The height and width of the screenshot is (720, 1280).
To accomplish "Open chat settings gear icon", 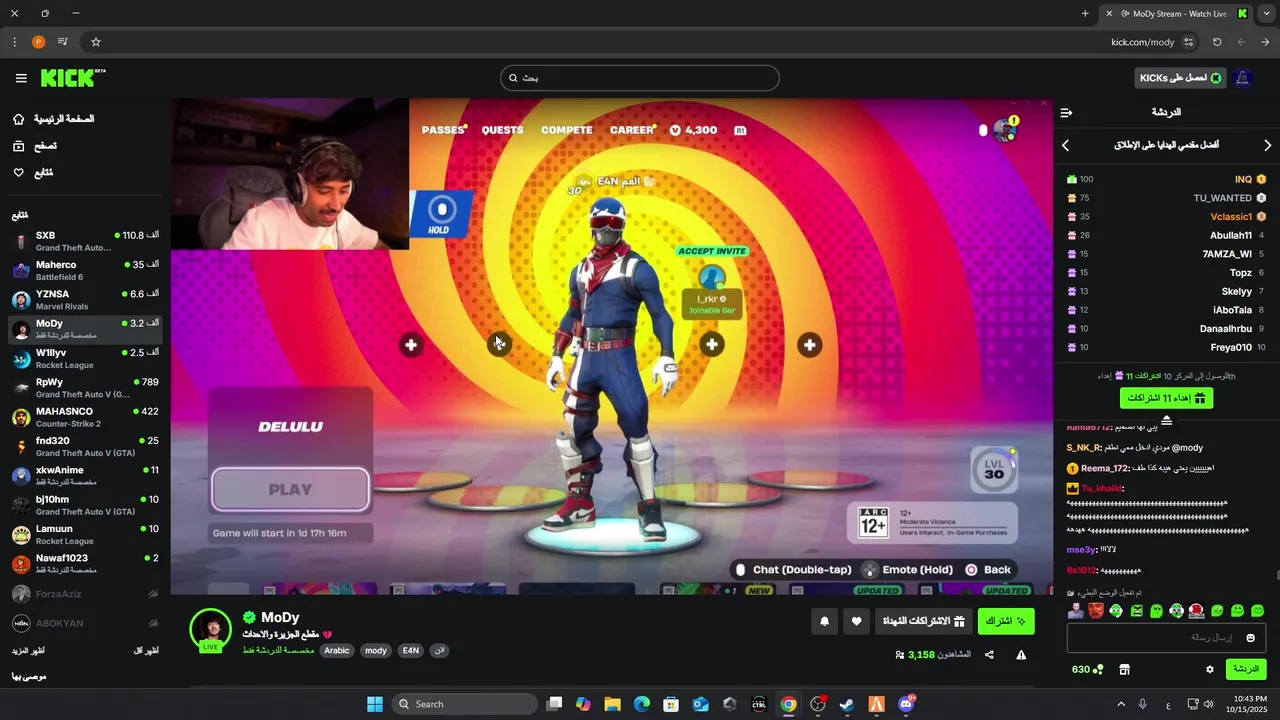I will coord(1209,670).
